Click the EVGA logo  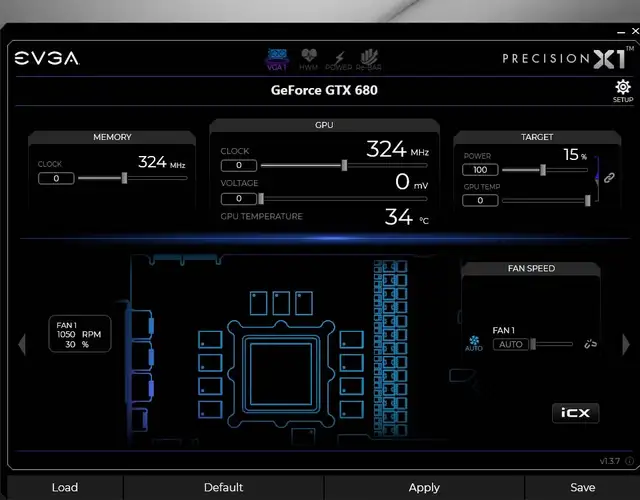(45, 58)
